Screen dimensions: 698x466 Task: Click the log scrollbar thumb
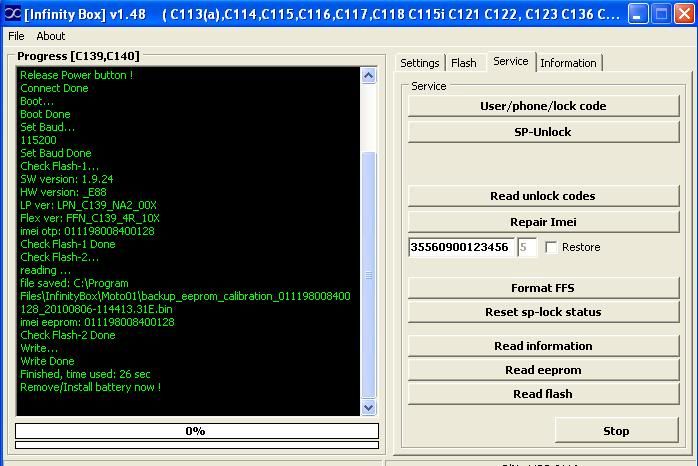point(368,275)
